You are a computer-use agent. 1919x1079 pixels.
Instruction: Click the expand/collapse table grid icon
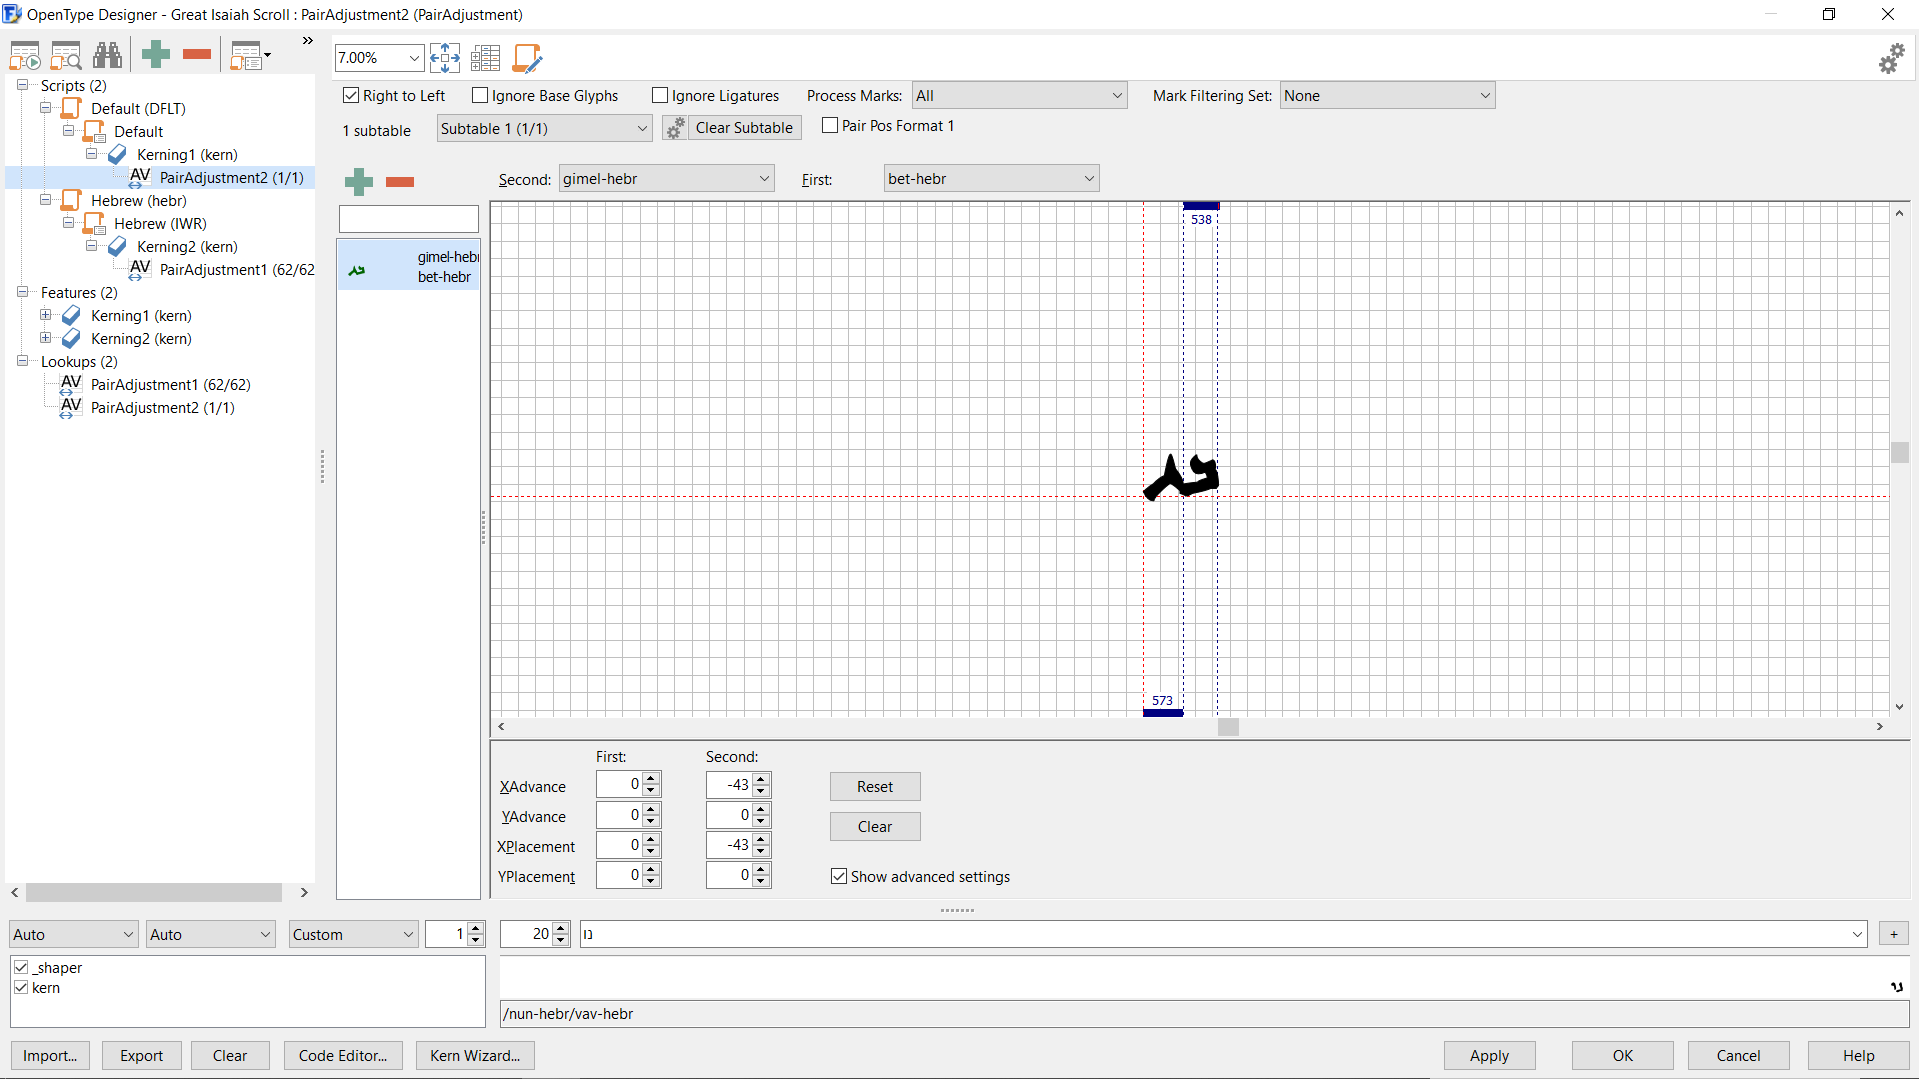(x=486, y=58)
